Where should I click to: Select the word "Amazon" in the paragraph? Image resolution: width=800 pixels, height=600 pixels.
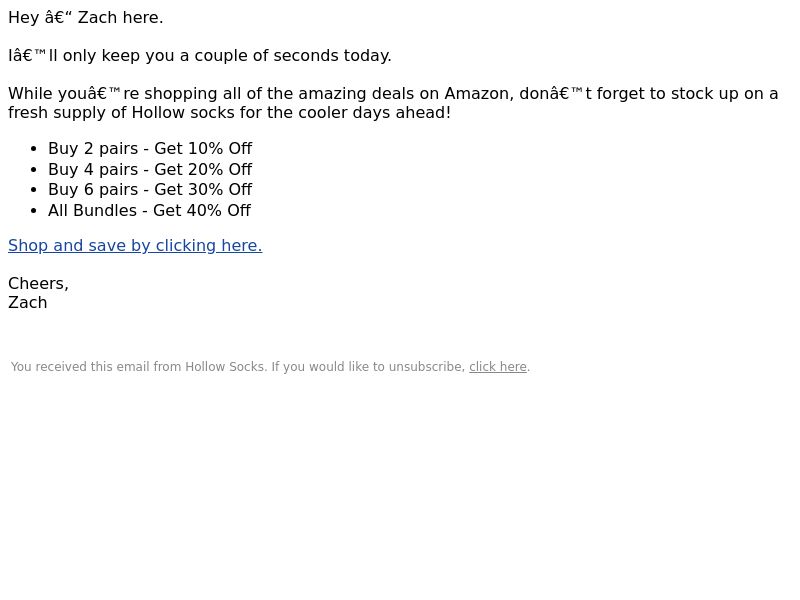click(477, 93)
